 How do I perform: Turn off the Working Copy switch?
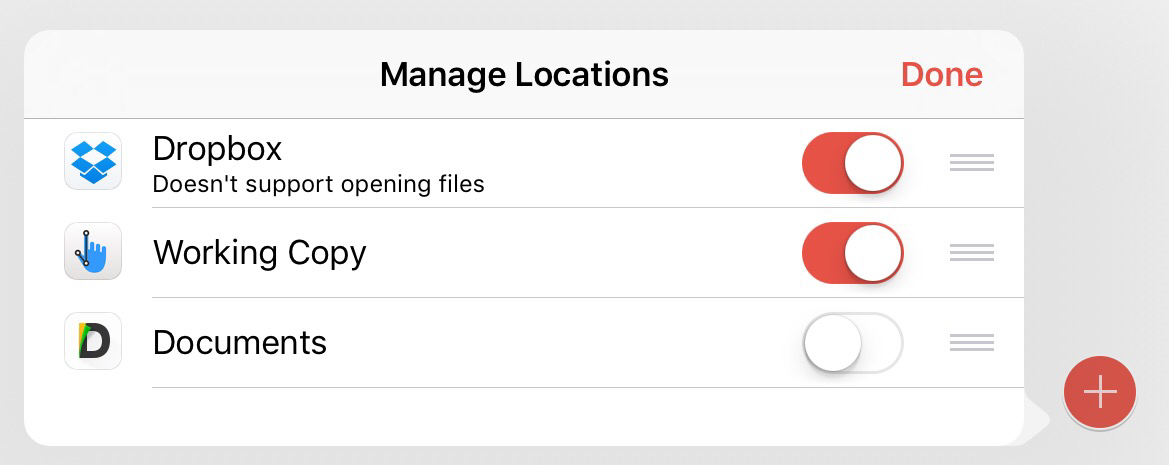[x=852, y=253]
